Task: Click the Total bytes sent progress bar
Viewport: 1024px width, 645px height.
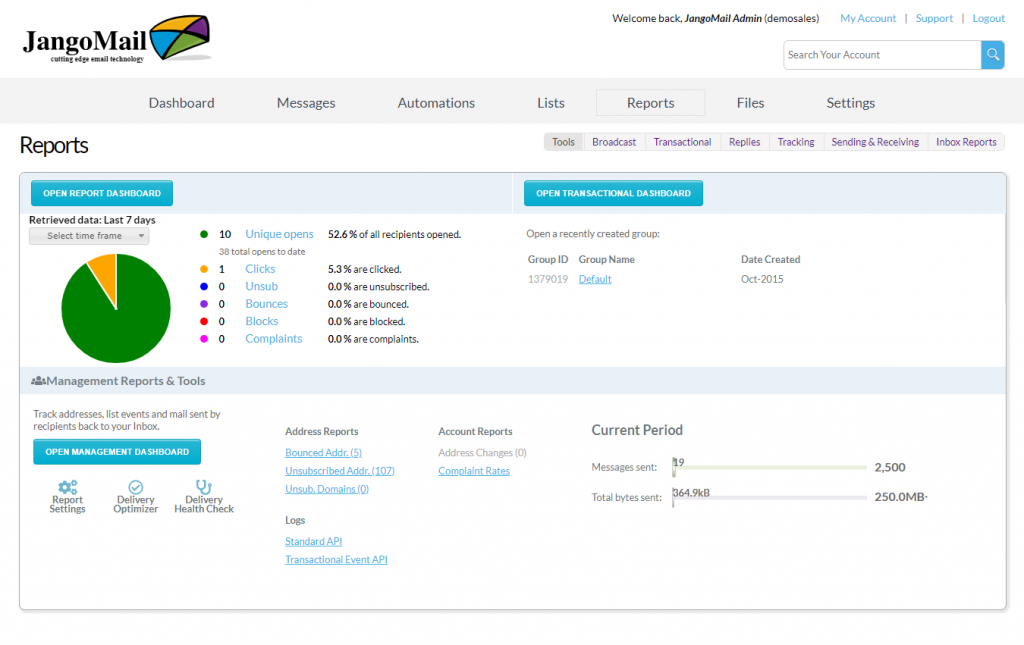Action: pos(770,497)
